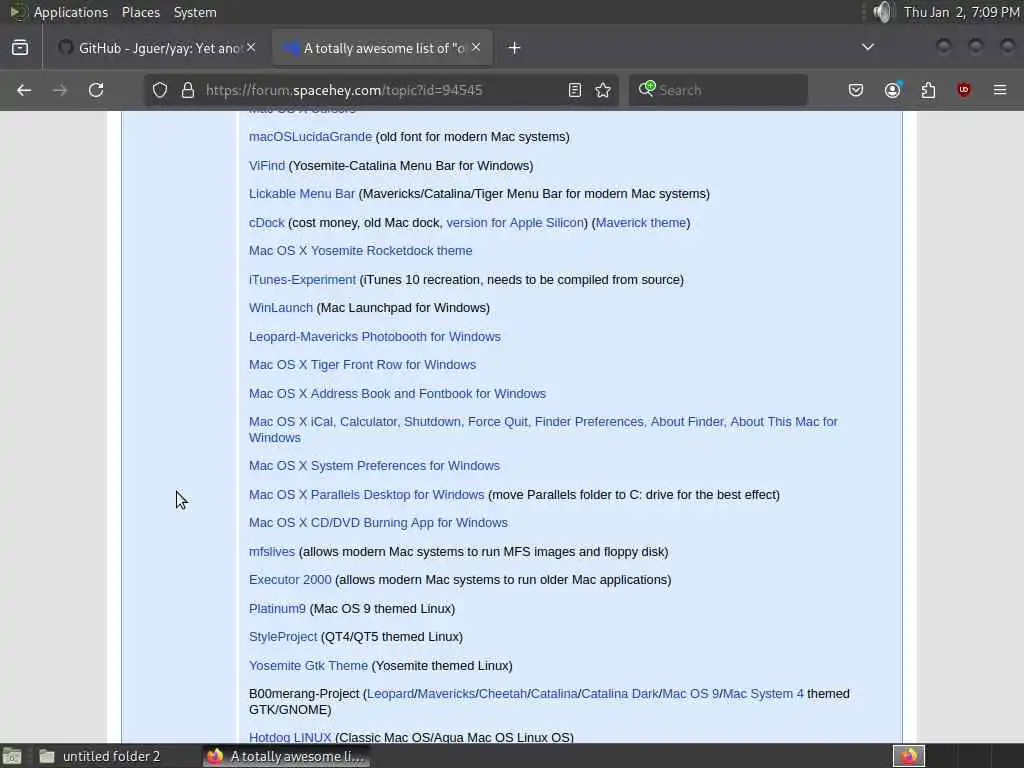Open the Maverick theme link
1024x768 pixels.
click(x=641, y=223)
